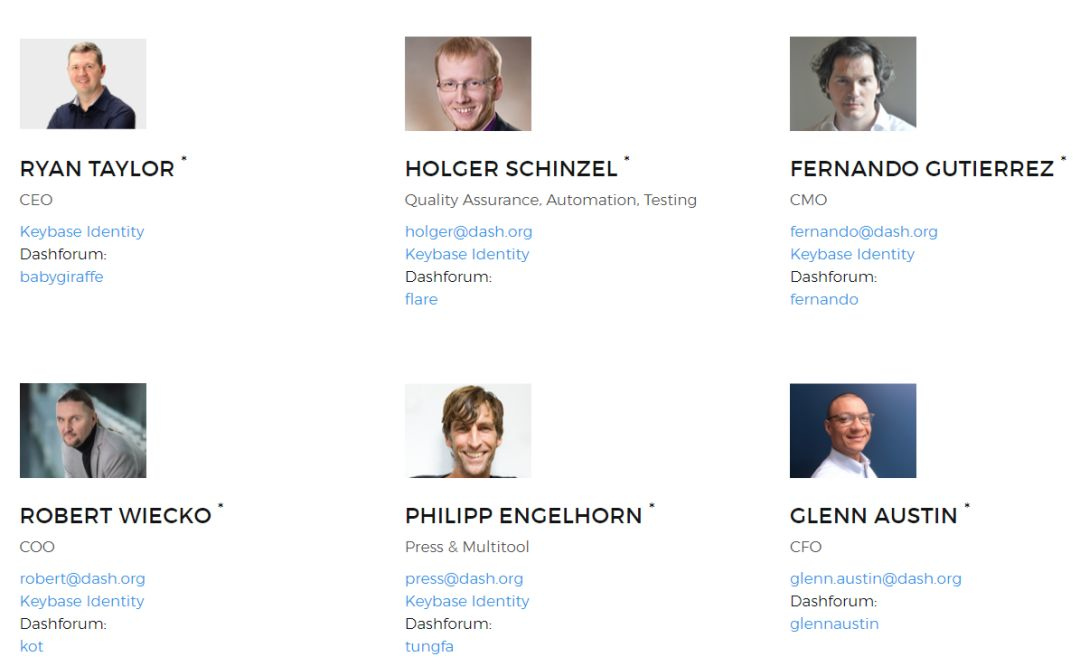Go to the flare Dashforum profile
The width and height of the screenshot is (1080, 666).
point(421,299)
